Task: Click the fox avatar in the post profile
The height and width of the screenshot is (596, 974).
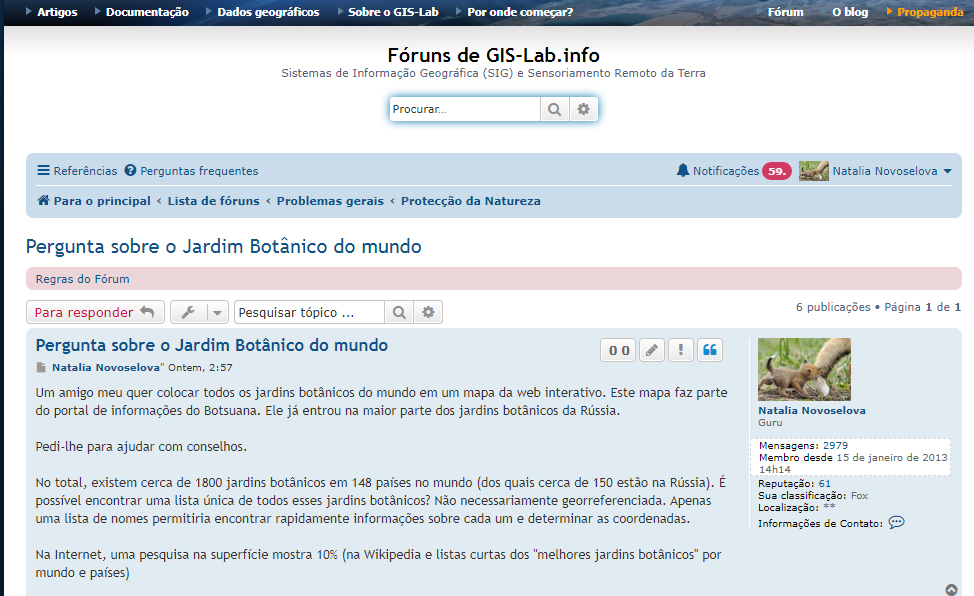Action: tap(804, 369)
